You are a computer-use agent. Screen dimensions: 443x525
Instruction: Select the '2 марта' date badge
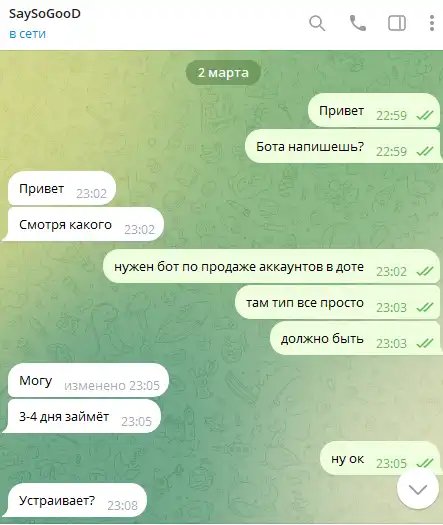tap(223, 73)
